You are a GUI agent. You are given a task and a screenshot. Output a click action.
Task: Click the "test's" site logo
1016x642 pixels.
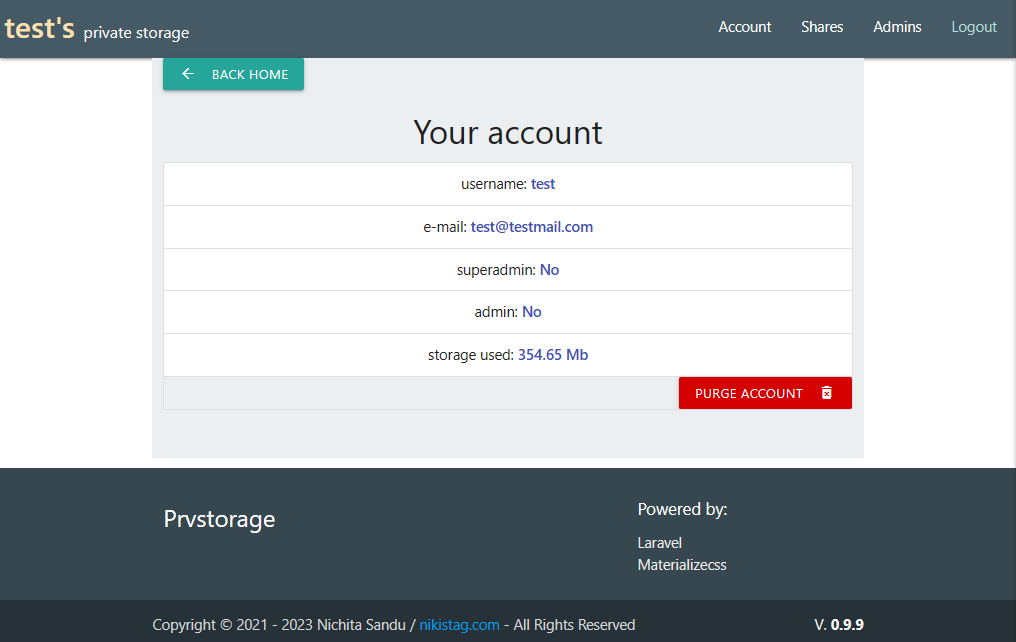pos(40,28)
